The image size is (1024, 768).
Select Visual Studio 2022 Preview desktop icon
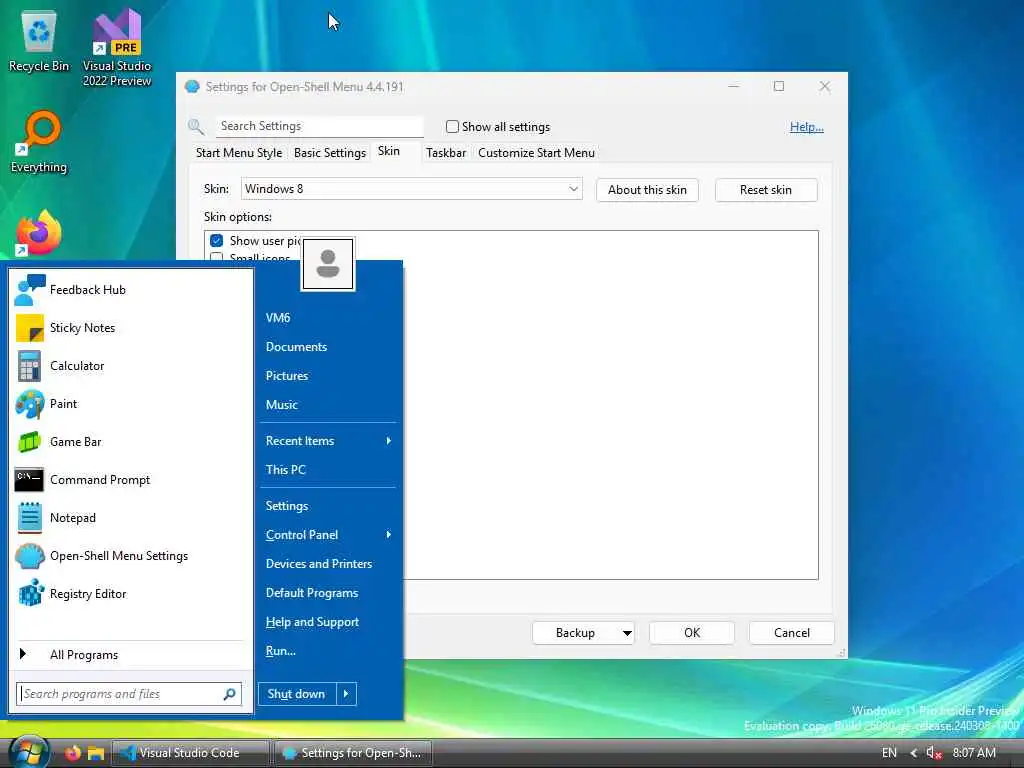(117, 47)
